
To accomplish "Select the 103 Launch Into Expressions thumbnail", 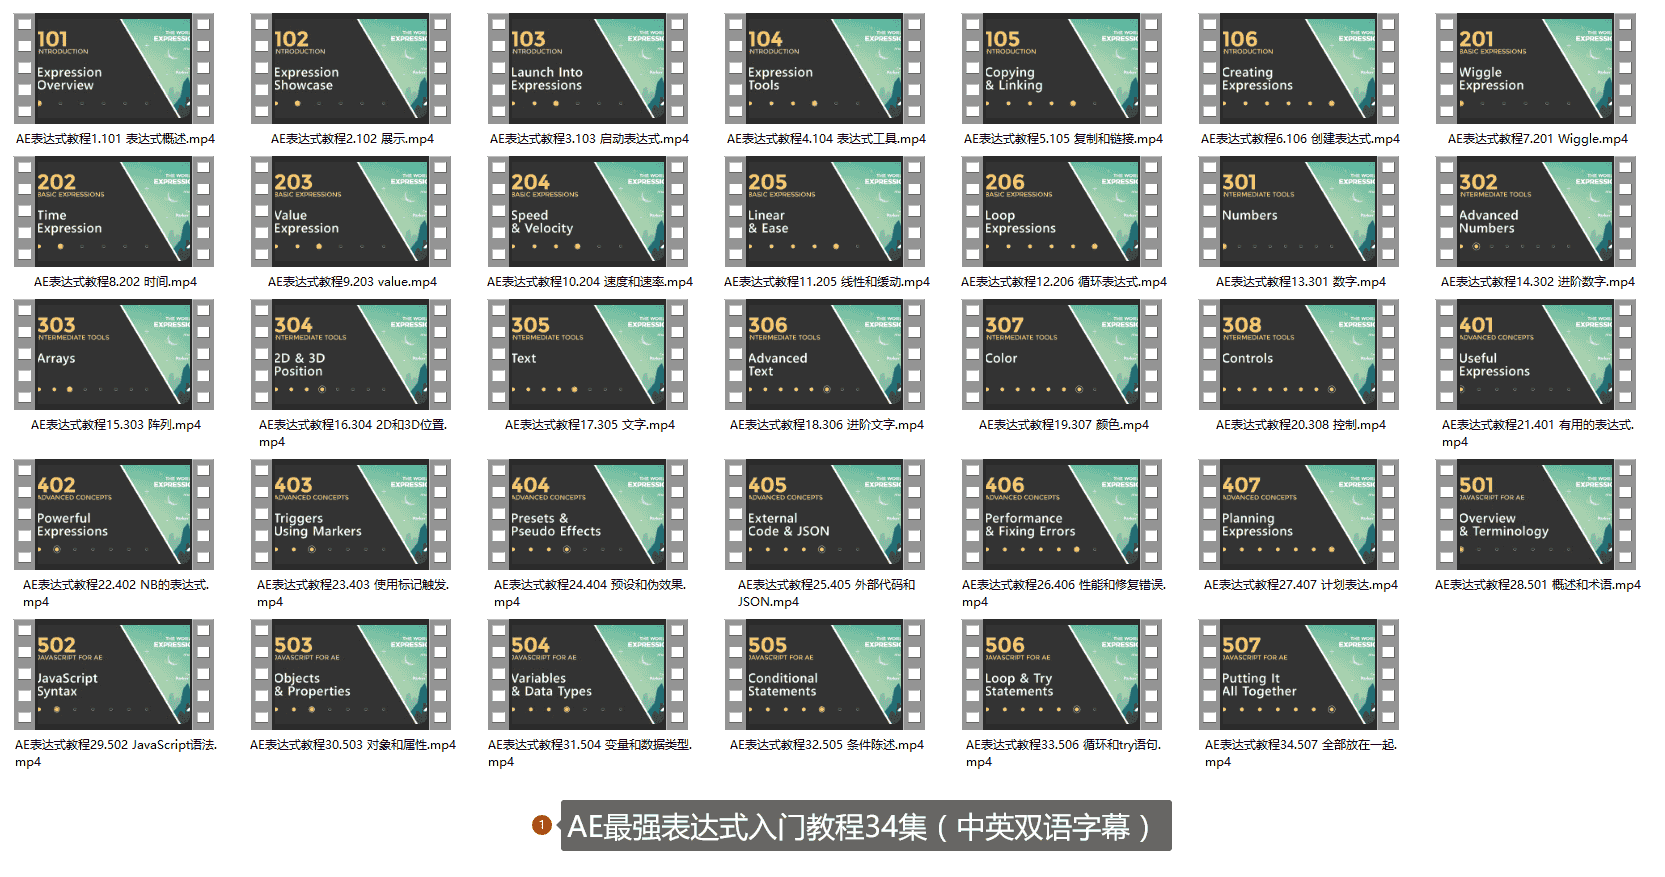I will click(588, 69).
